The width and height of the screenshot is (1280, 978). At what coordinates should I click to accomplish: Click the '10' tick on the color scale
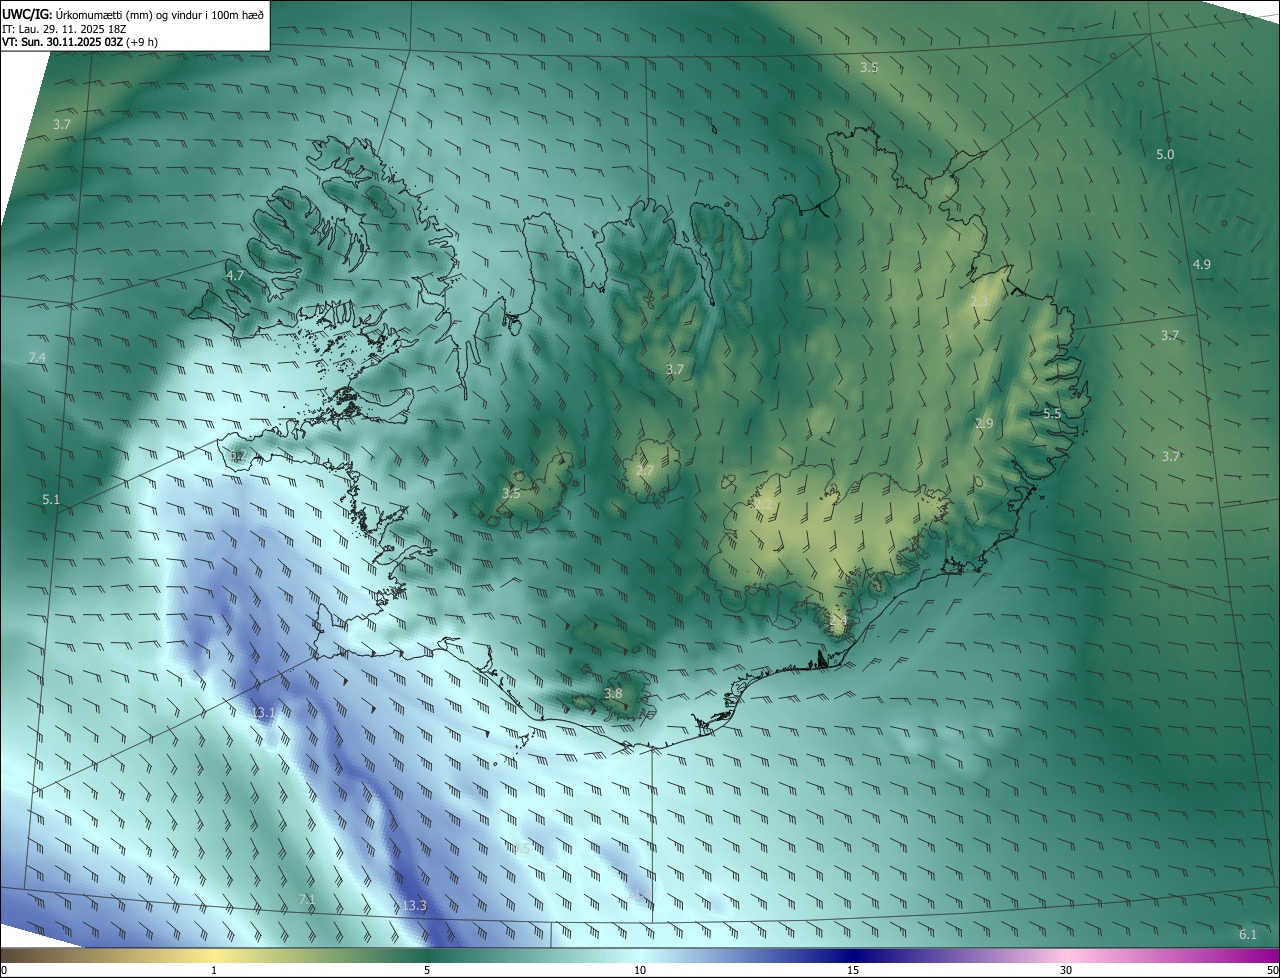640,971
